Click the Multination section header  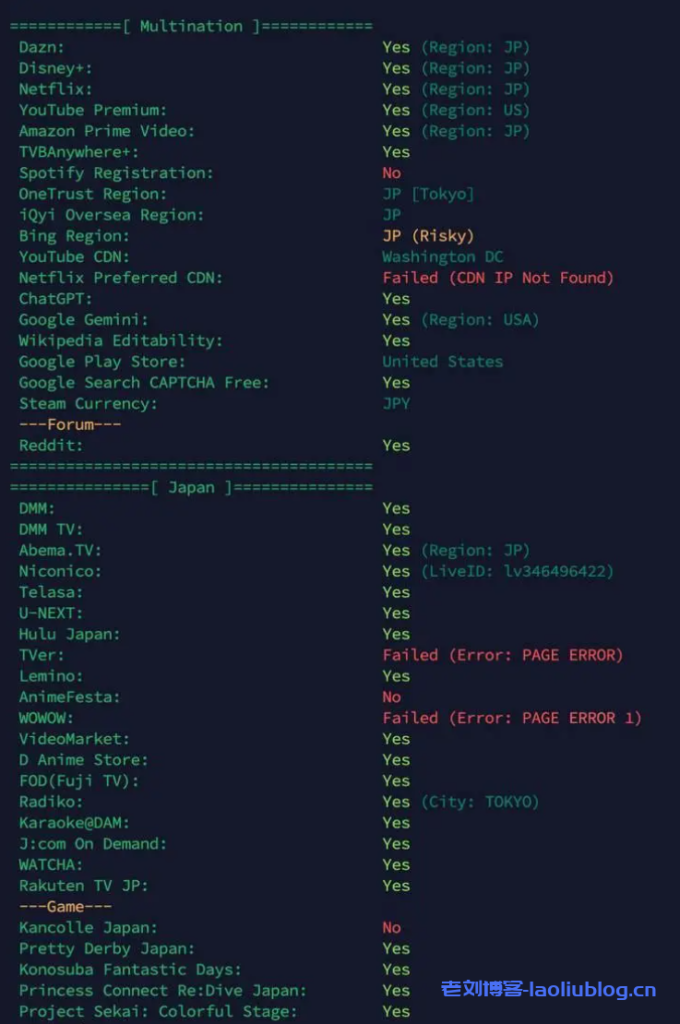tap(191, 26)
